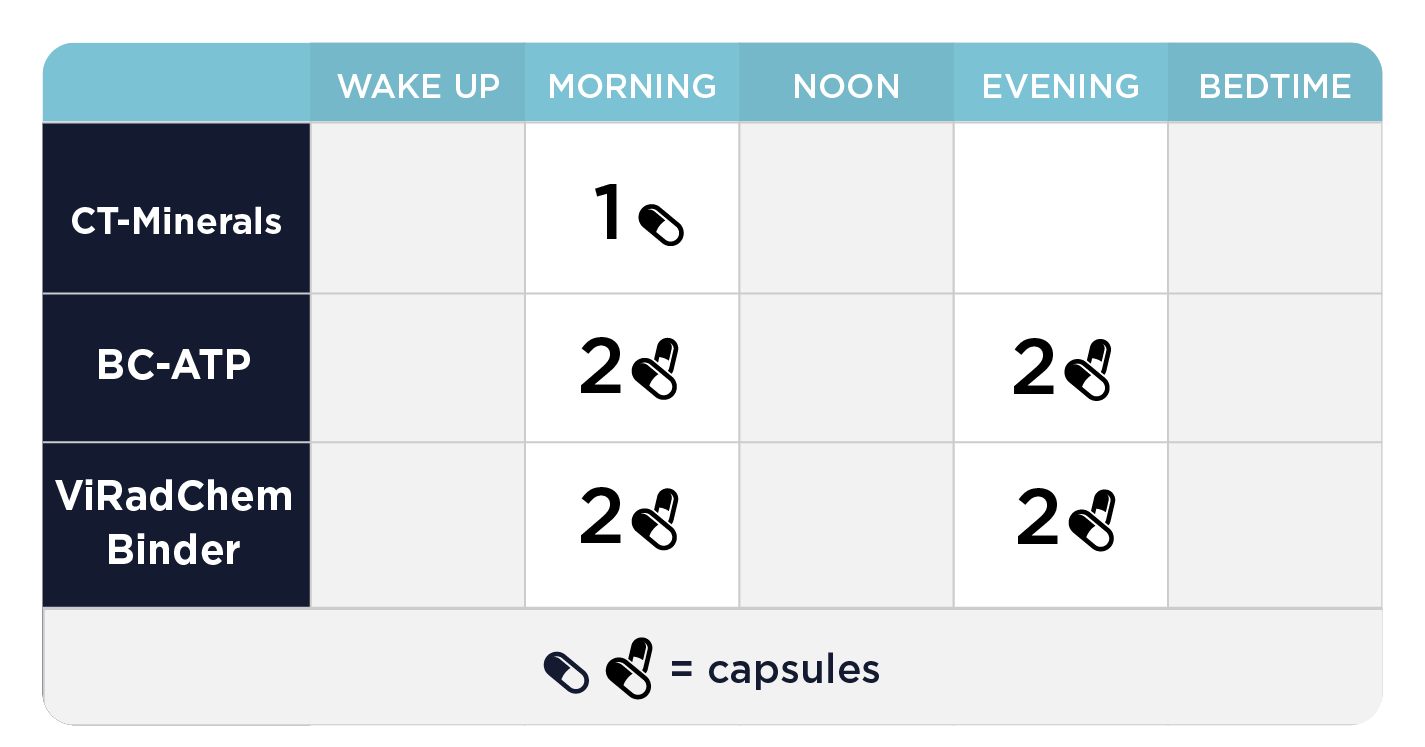Click the BC-ATP evening capsules icon
This screenshot has width=1425, height=747.
pyautogui.click(x=1089, y=369)
